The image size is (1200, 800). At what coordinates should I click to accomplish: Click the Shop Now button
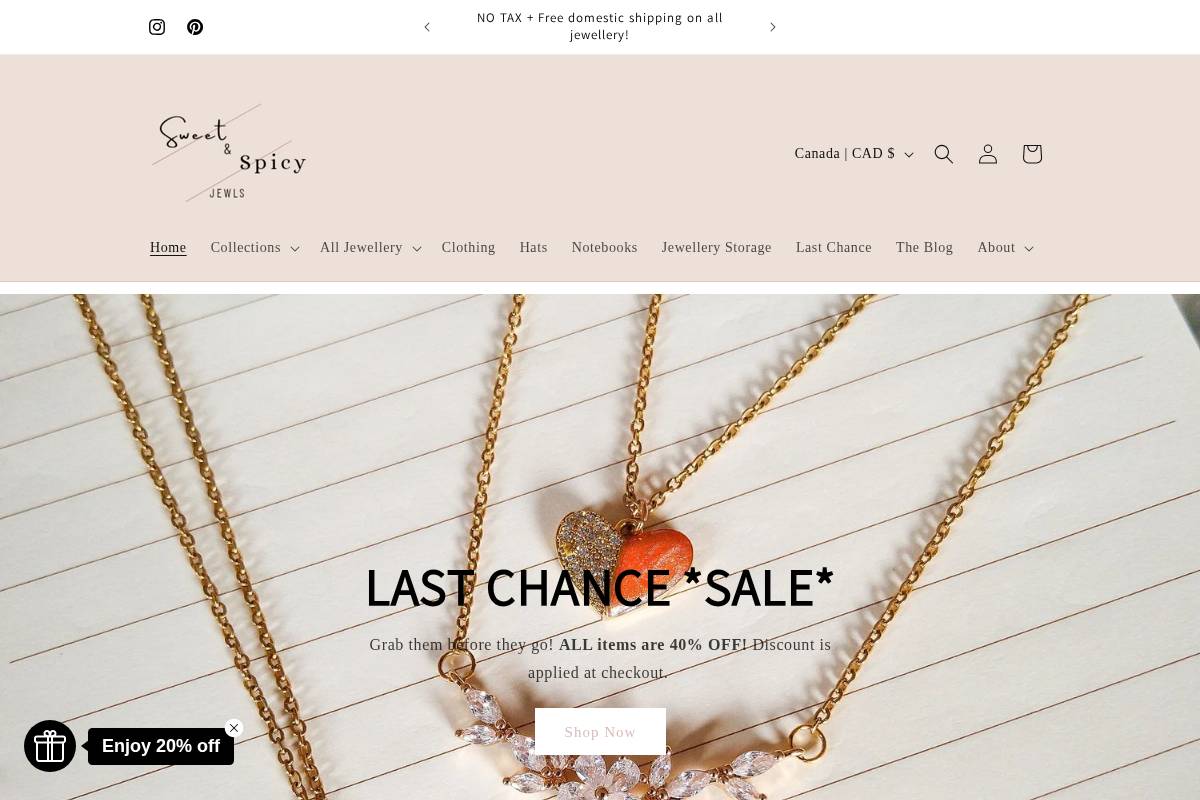pos(600,732)
